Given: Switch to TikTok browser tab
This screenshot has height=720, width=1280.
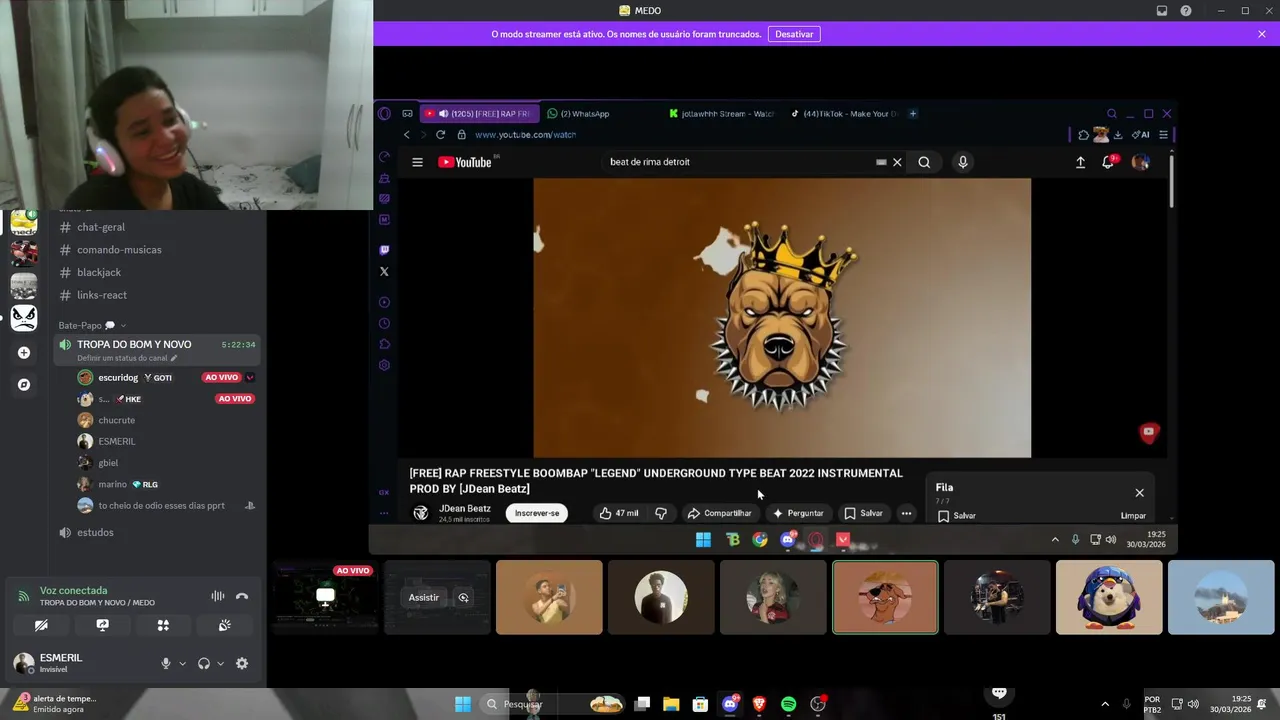Looking at the screenshot, I should coord(845,114).
